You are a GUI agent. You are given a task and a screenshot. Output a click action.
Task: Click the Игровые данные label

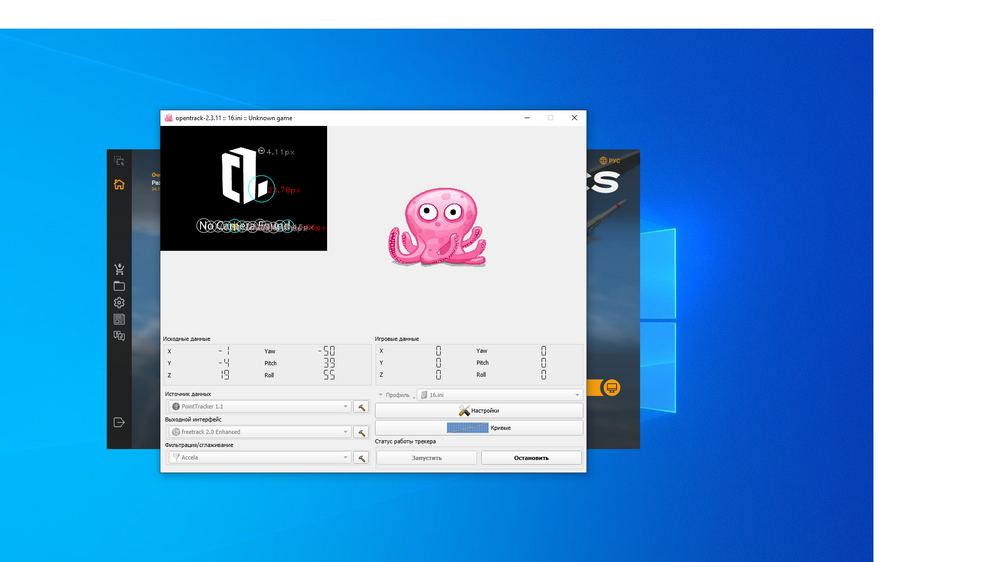tap(397, 339)
